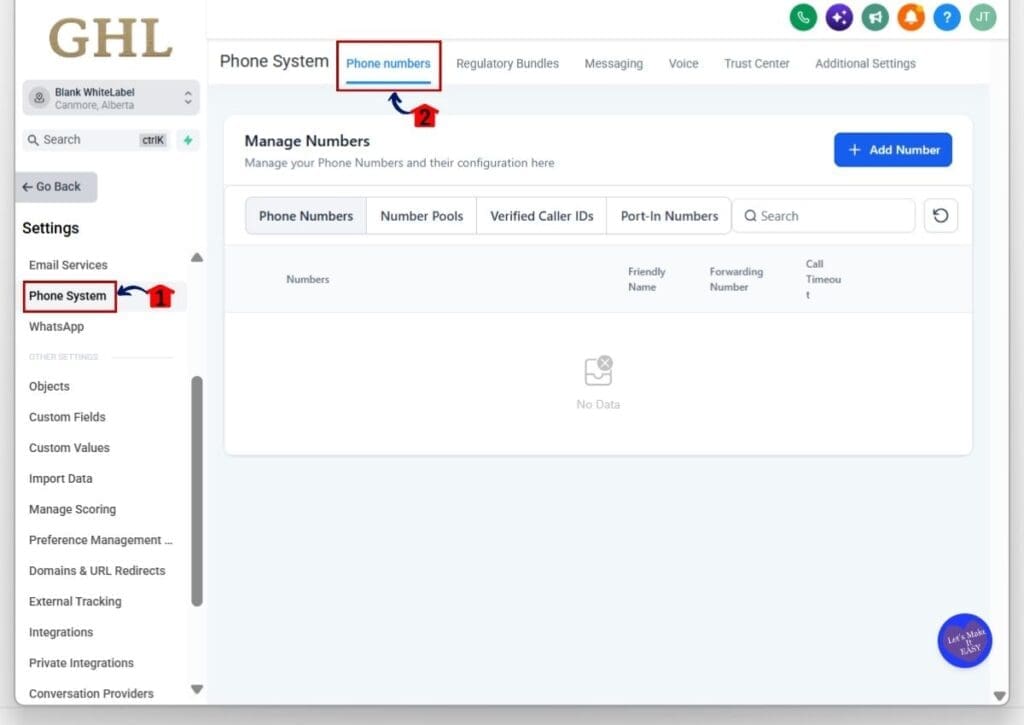Open the Regulatory Bundles tab

pos(507,63)
